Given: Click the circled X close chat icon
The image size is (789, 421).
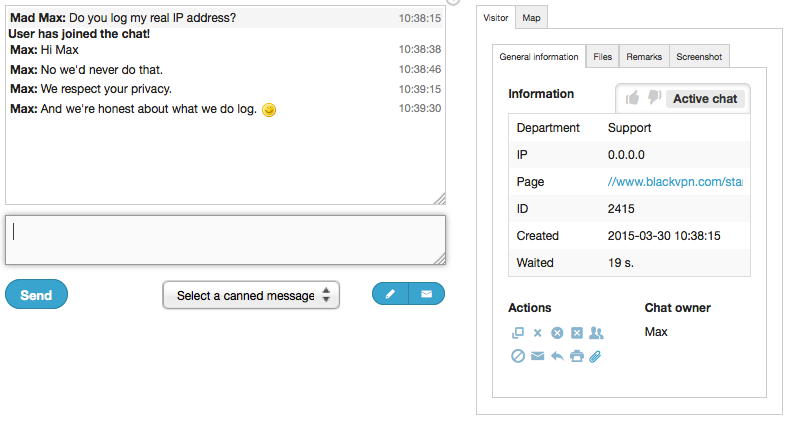Looking at the screenshot, I should tap(557, 333).
